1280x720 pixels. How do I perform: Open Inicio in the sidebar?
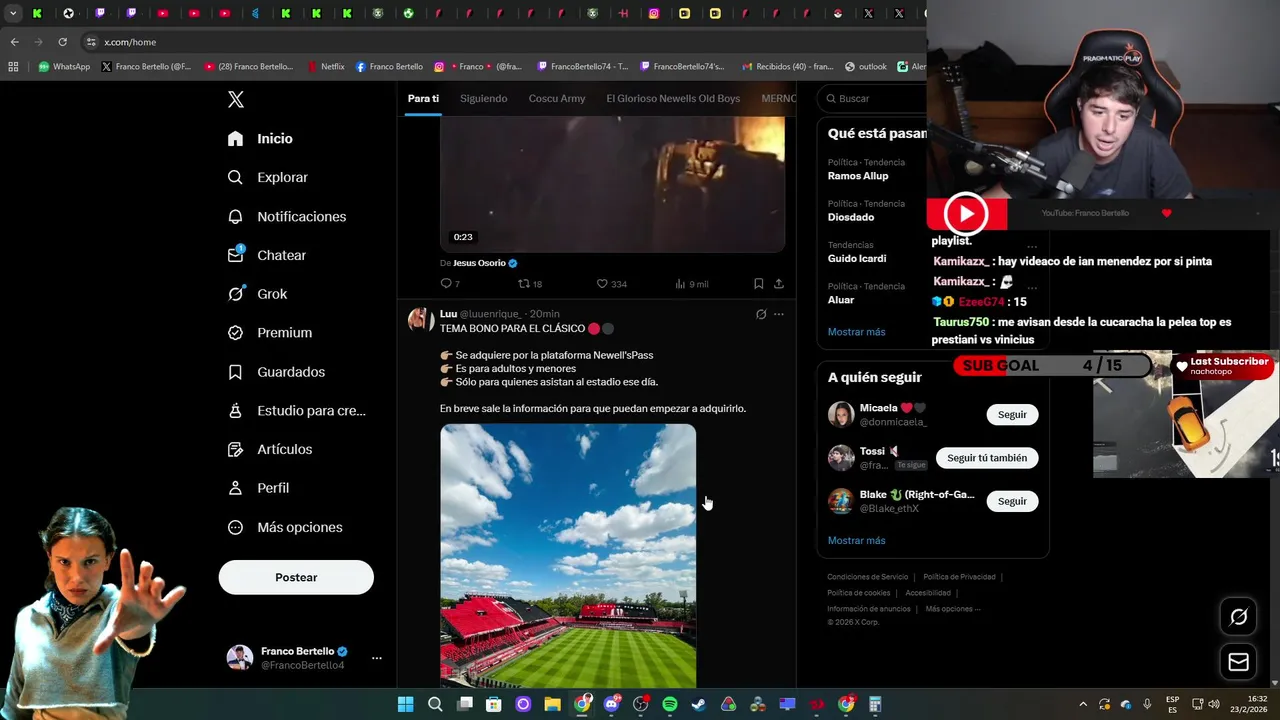(260, 139)
